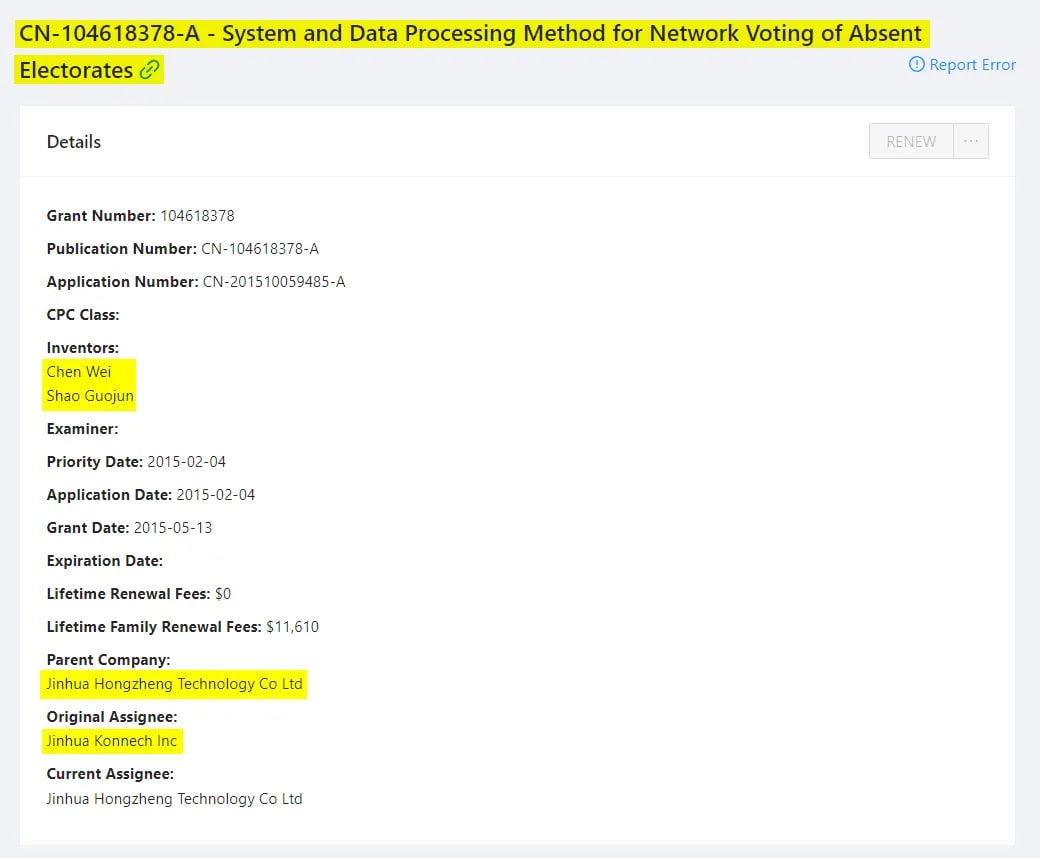Click the RENEW button
Image resolution: width=1040 pixels, height=858 pixels.
coord(911,141)
